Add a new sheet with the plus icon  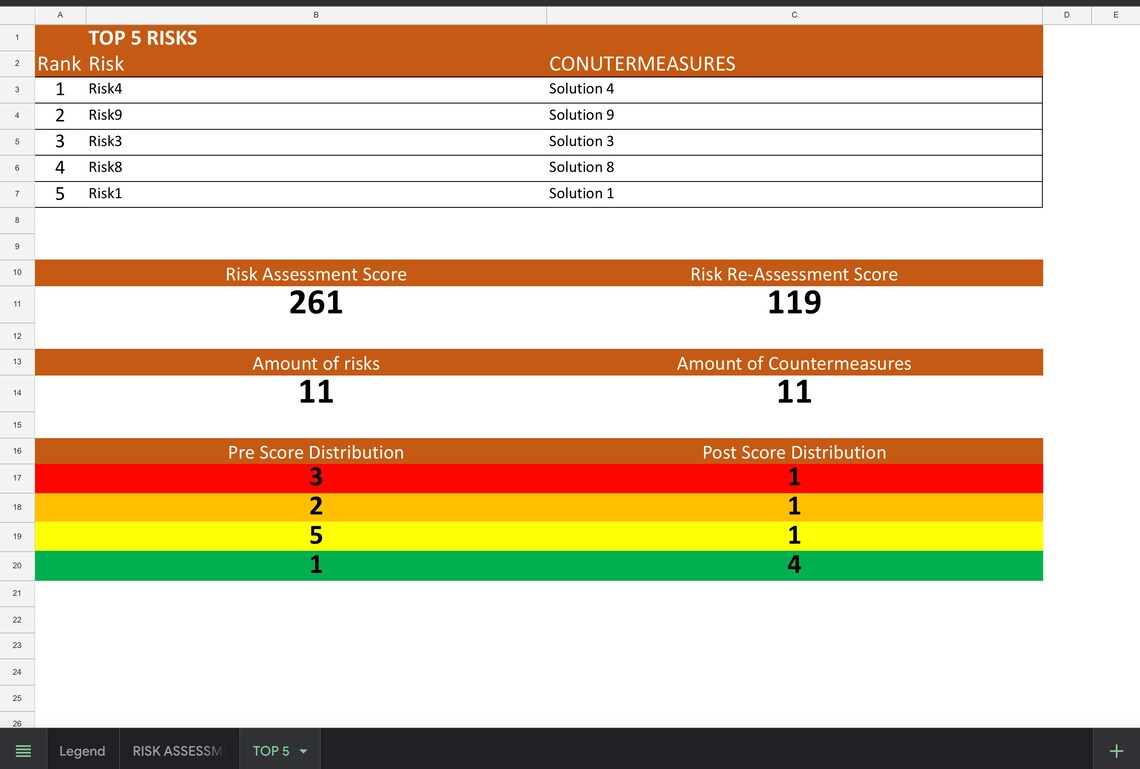coord(1115,750)
